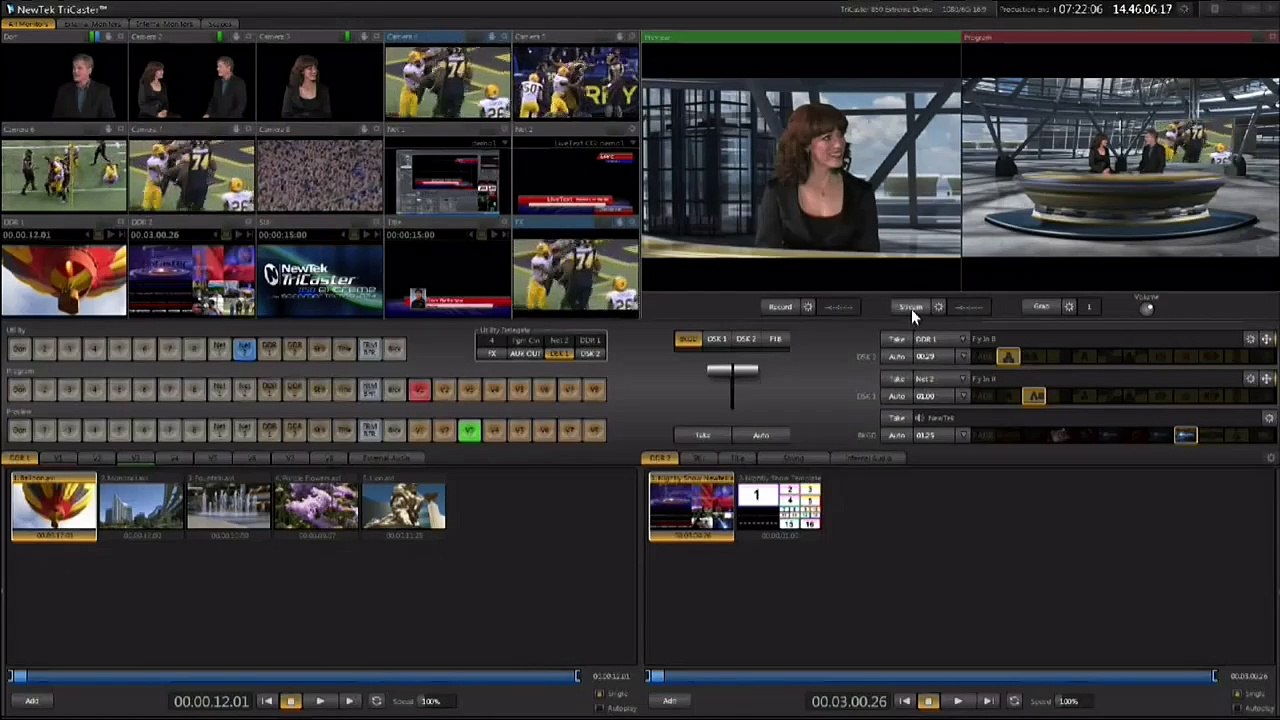The image size is (1280, 720).
Task: Select hot air balloon clip in DDR 1
Action: click(54, 508)
